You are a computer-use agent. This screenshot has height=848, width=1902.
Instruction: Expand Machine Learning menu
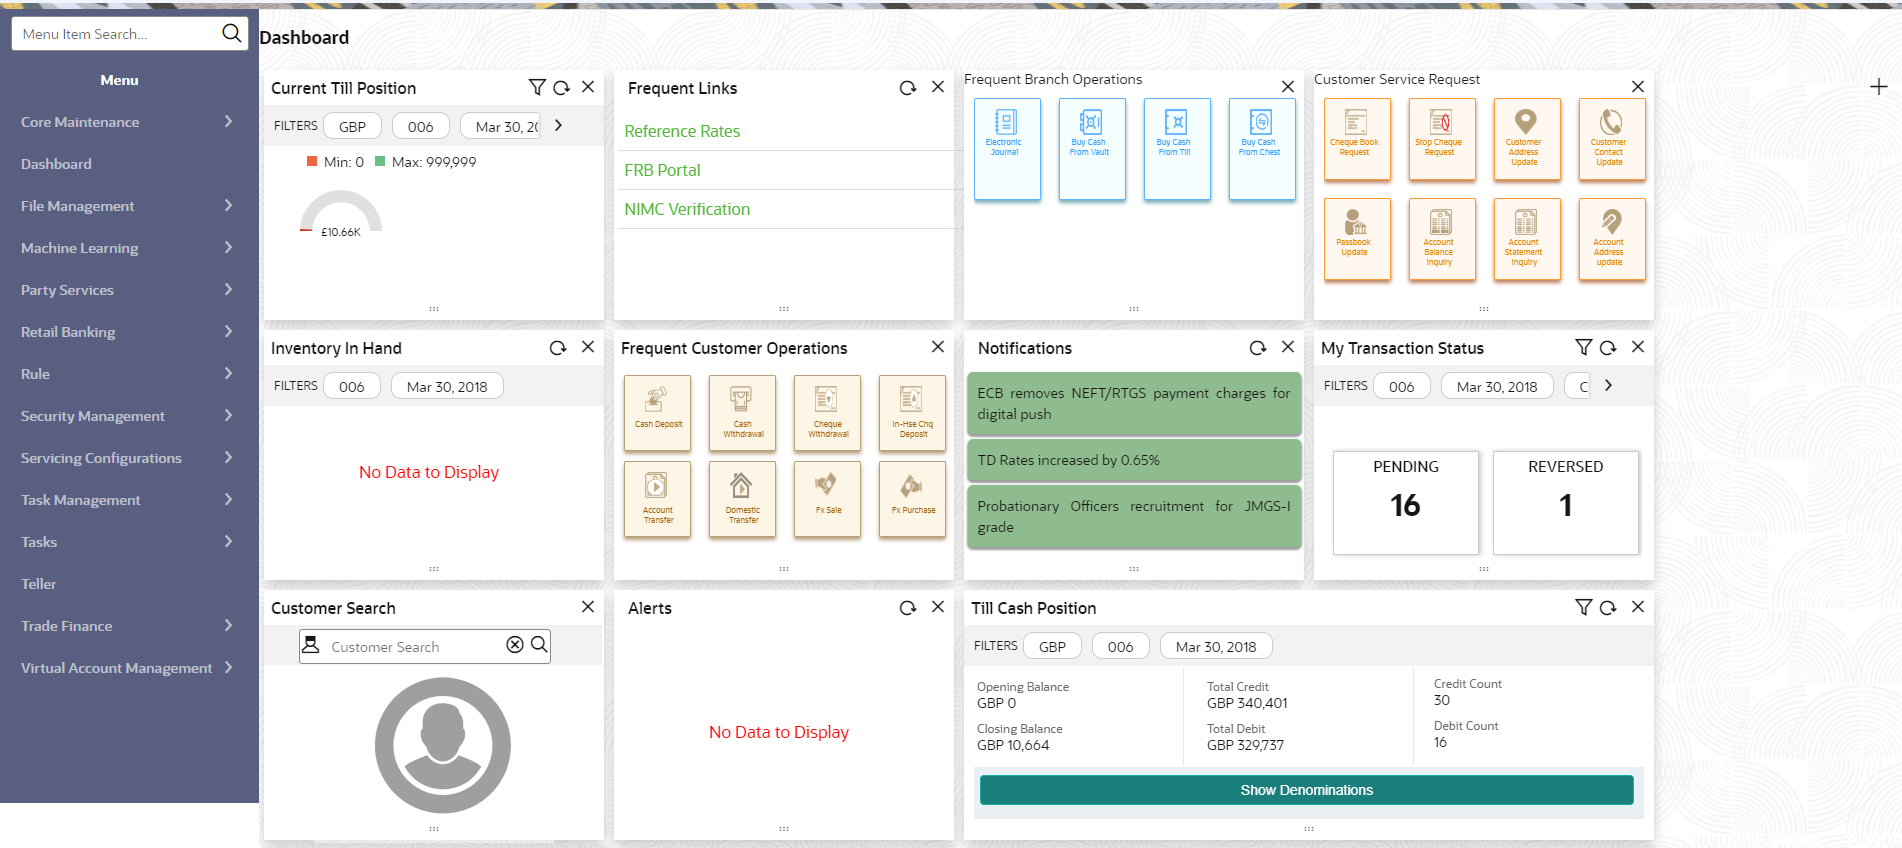(228, 247)
